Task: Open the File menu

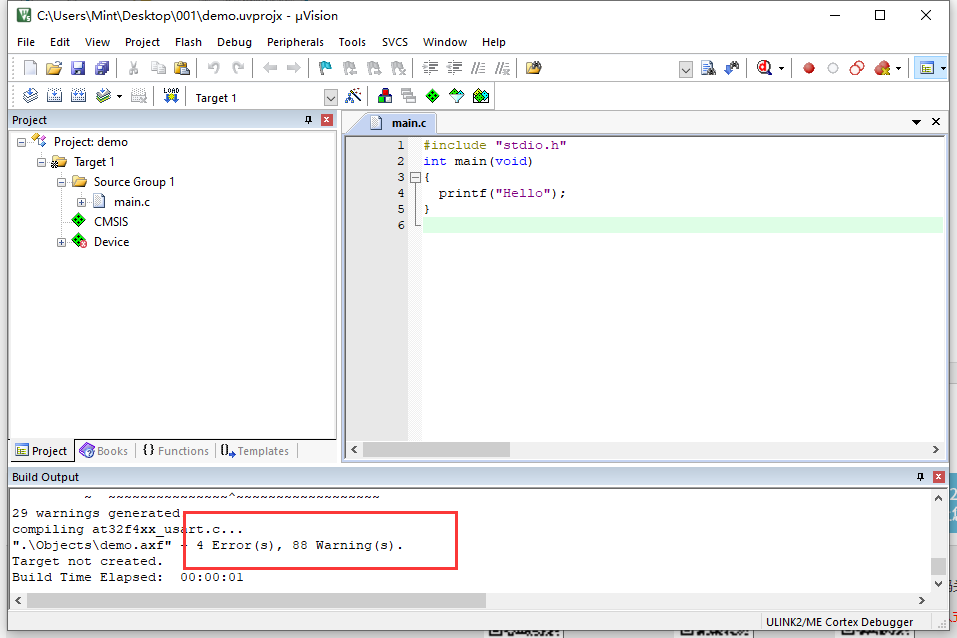Action: coord(26,42)
